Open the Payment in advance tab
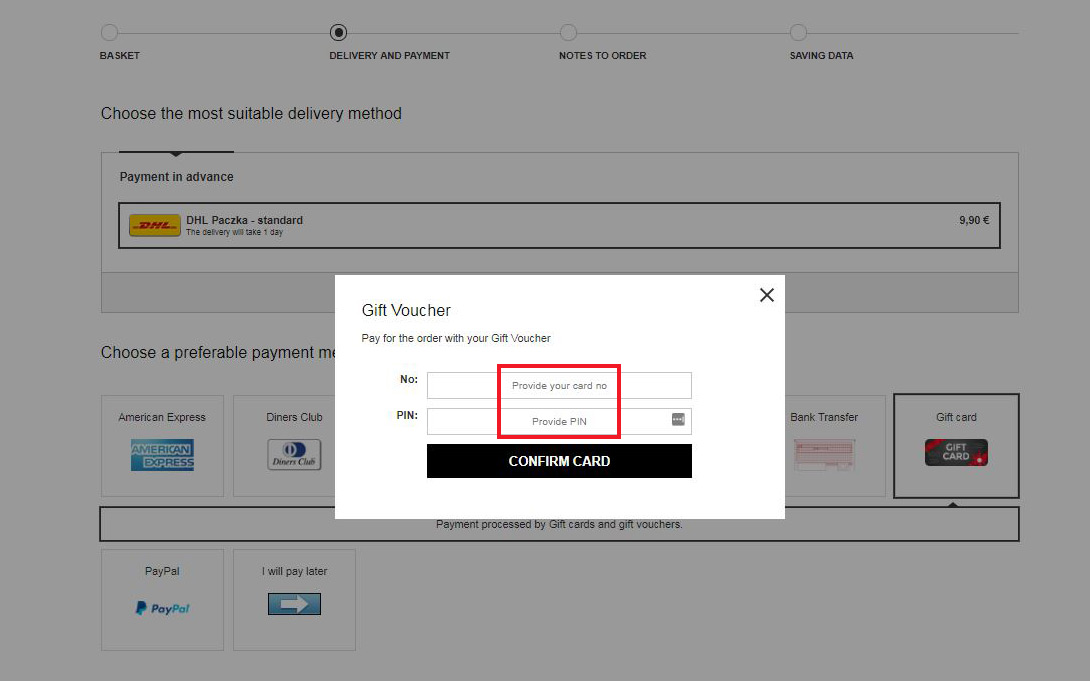The image size is (1090, 681). tap(176, 177)
